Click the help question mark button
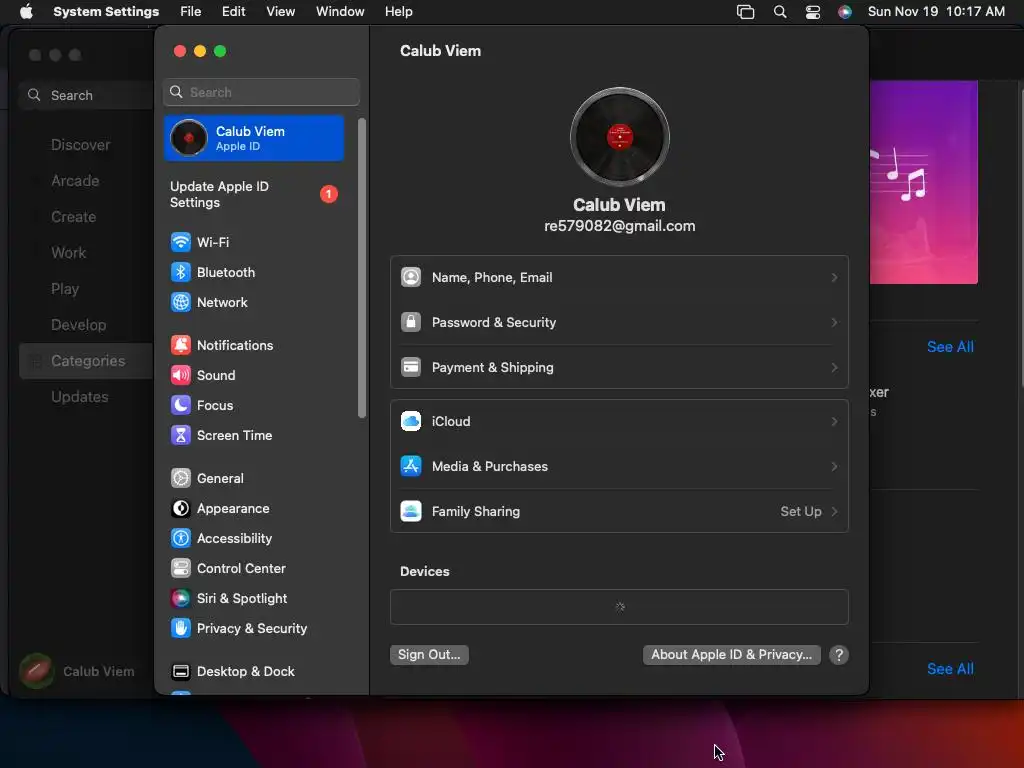Image resolution: width=1024 pixels, height=768 pixels. tap(839, 655)
